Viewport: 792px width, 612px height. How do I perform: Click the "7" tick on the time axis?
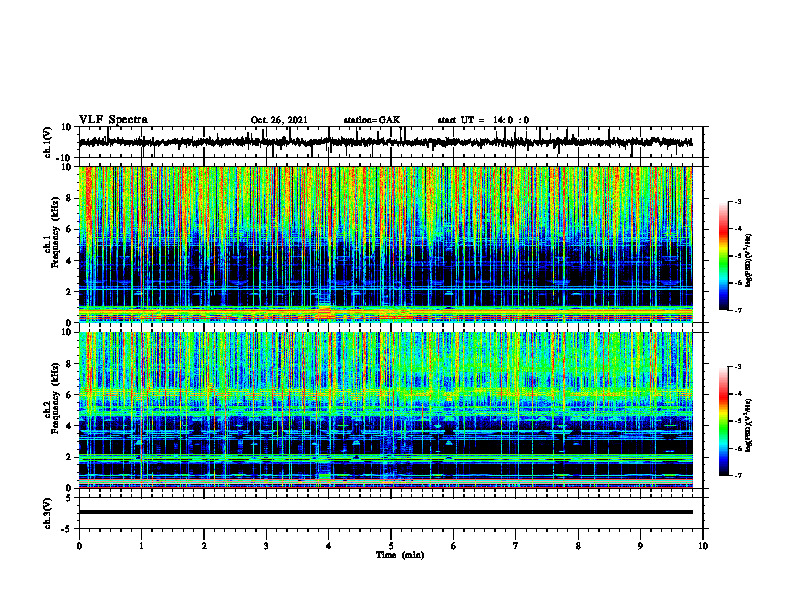[516, 546]
